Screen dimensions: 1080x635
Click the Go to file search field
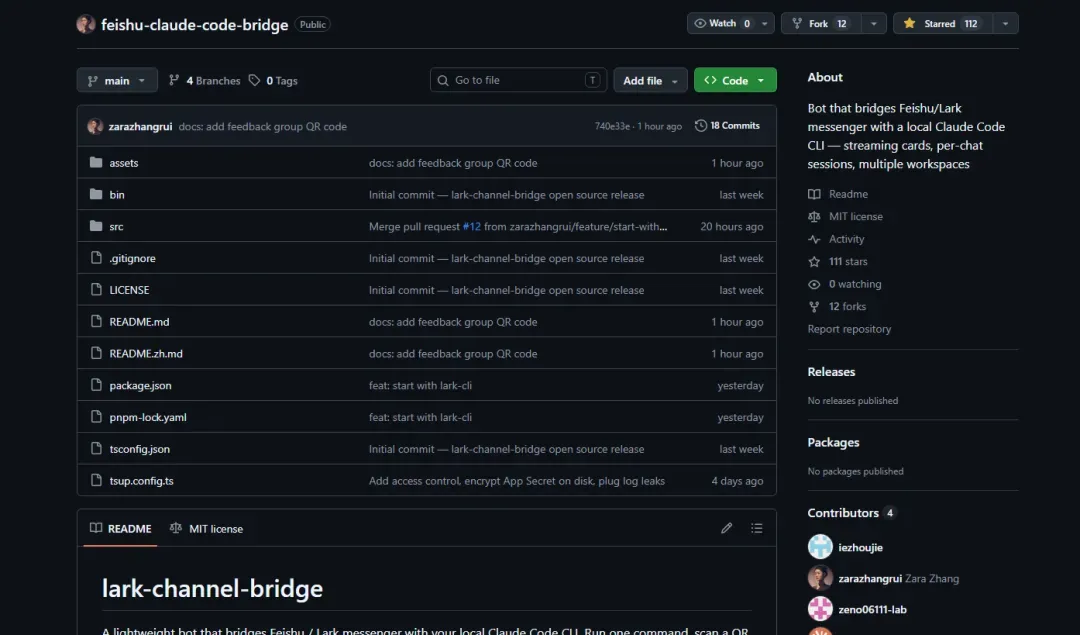[x=518, y=80]
